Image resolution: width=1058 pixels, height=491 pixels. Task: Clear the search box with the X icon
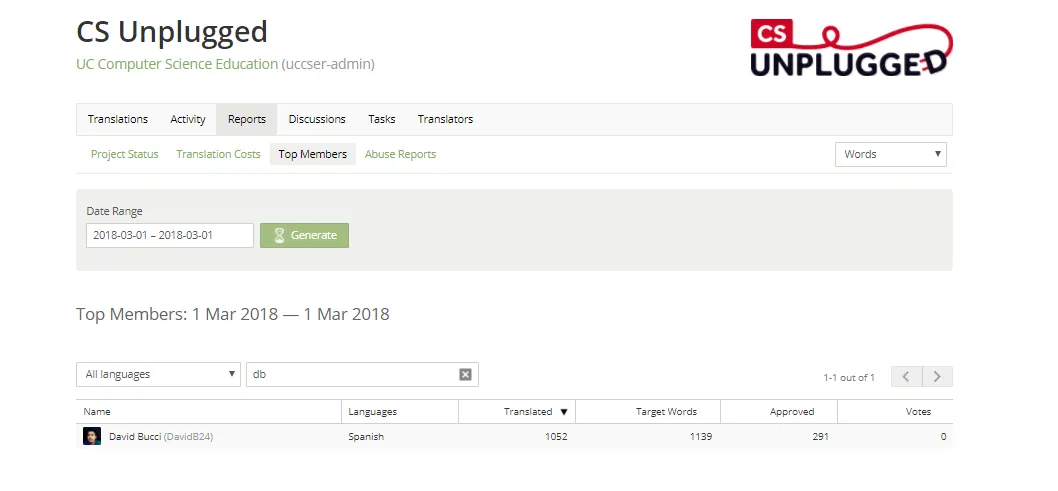pyautogui.click(x=465, y=374)
